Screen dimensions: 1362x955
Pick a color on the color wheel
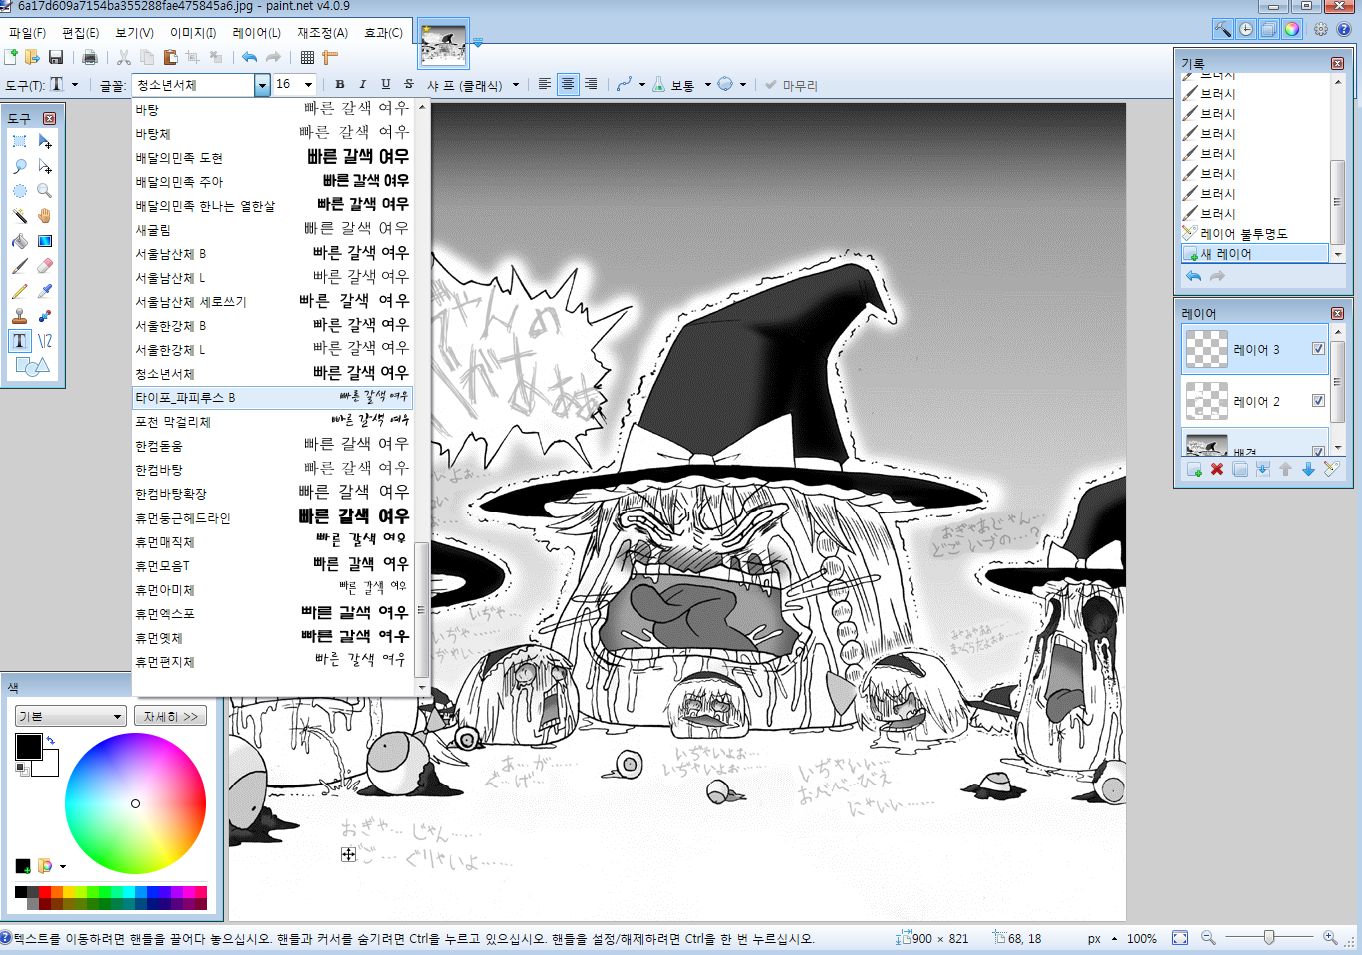click(135, 803)
